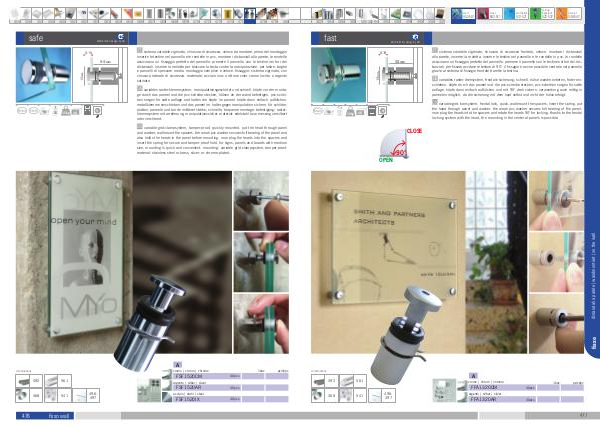600x426 pixels.
Task: Open the green category tab at top
Action: click(542, 14)
